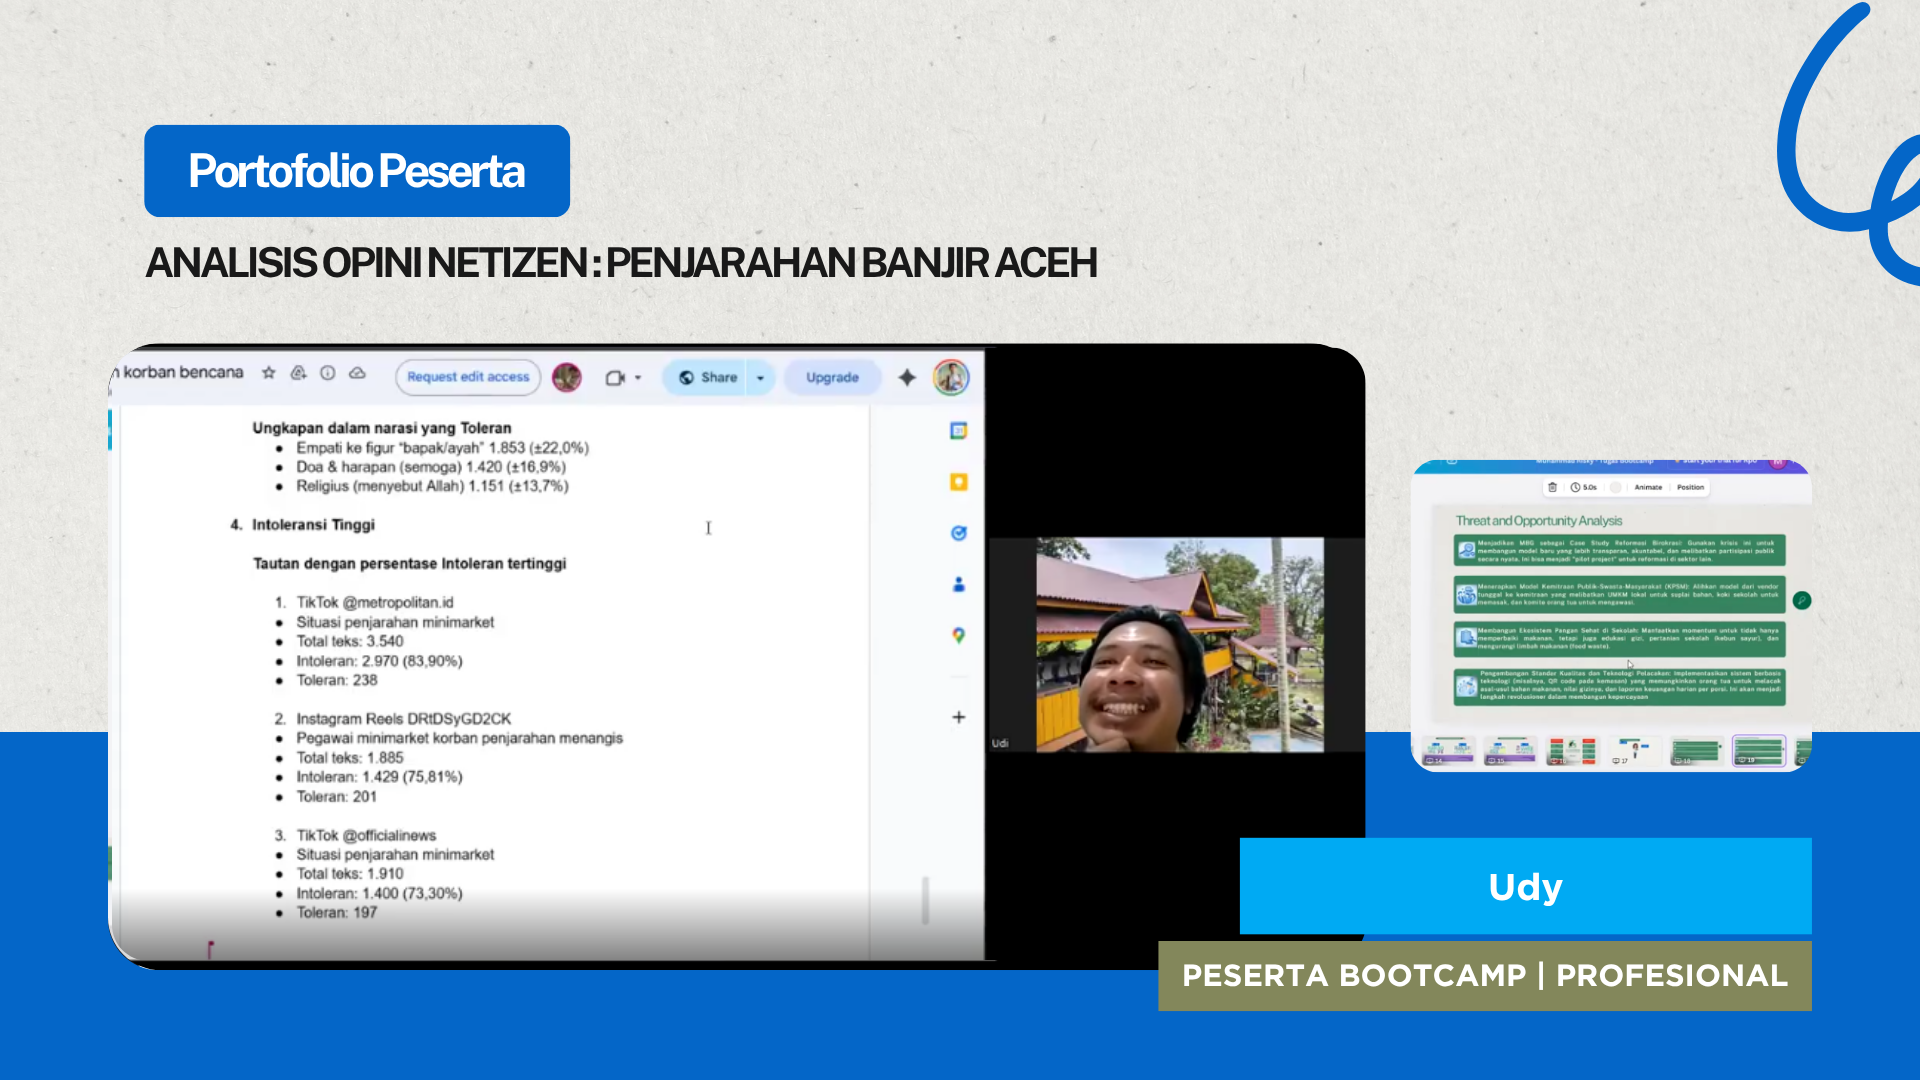Click 'Instagram Reels DRtDSyGD2CK' list item
1920x1080 pixels.
[x=403, y=719]
